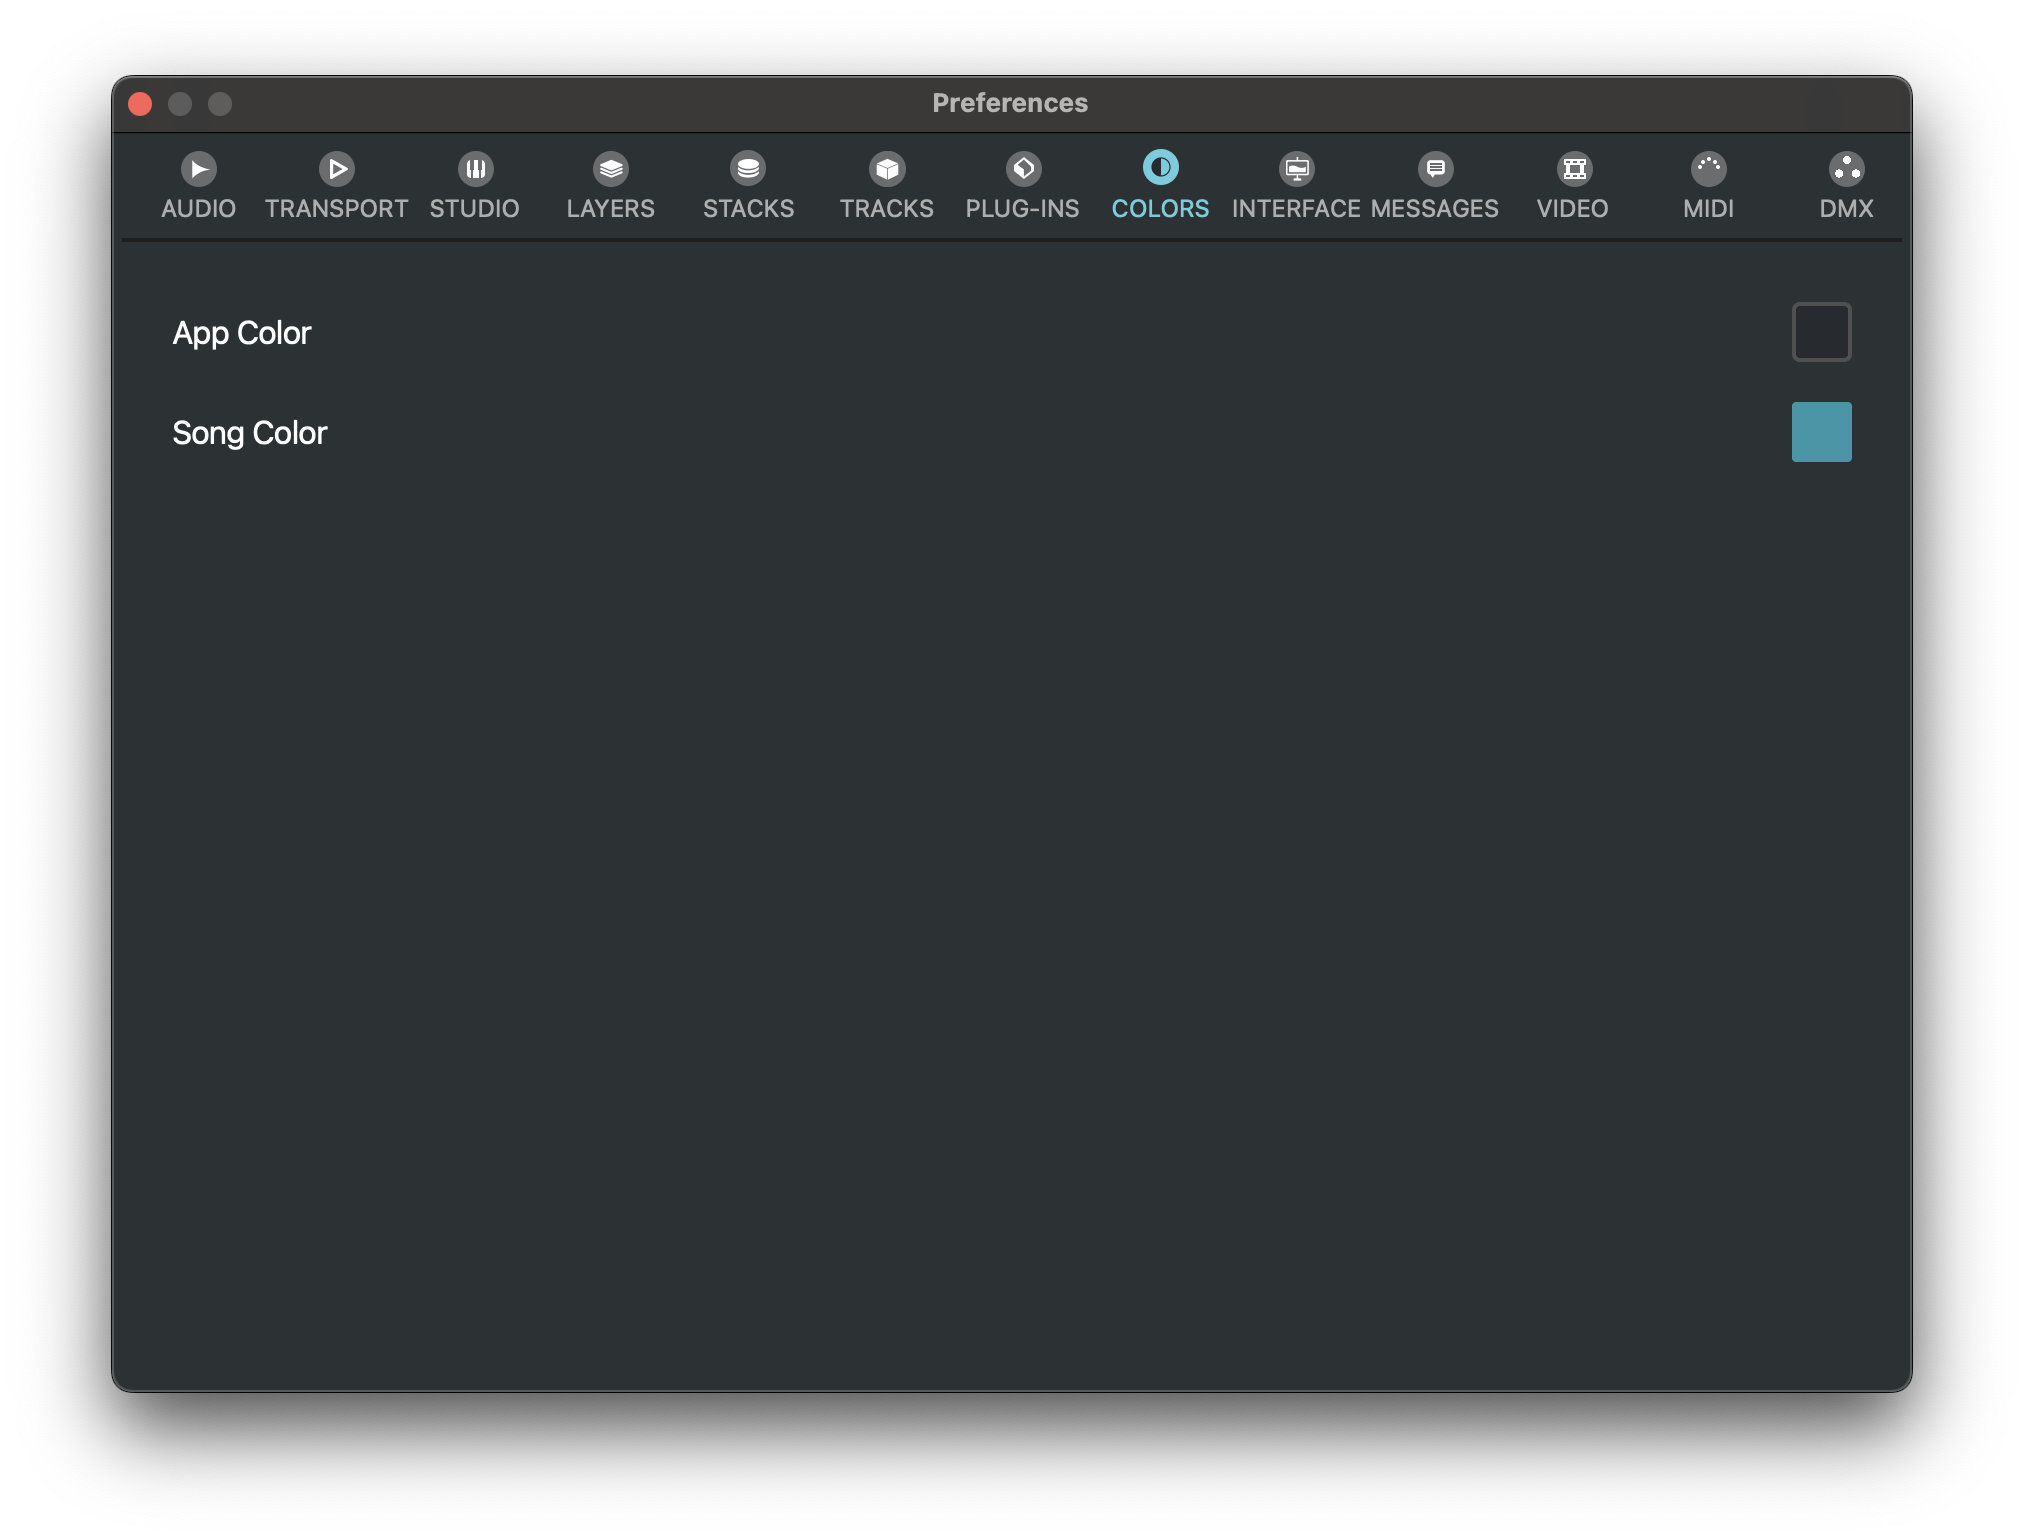The image size is (2024, 1540).
Task: Switch to the MESSAGES tab label
Action: (1435, 209)
